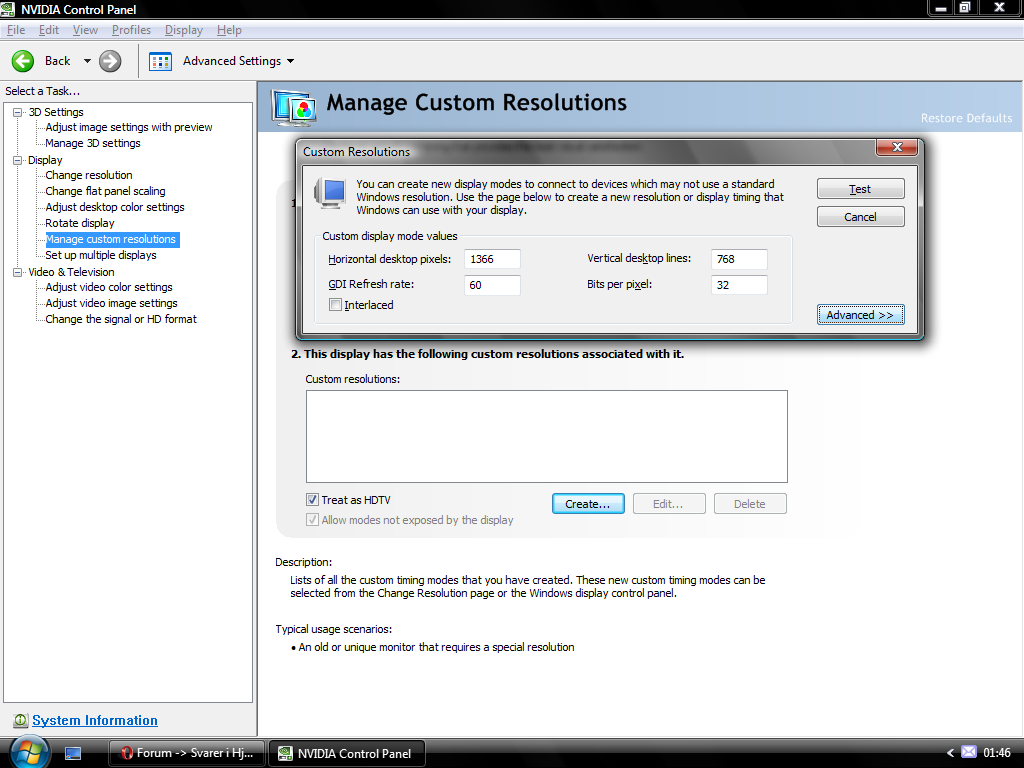Click the Test button
This screenshot has height=768, width=1024.
click(861, 189)
